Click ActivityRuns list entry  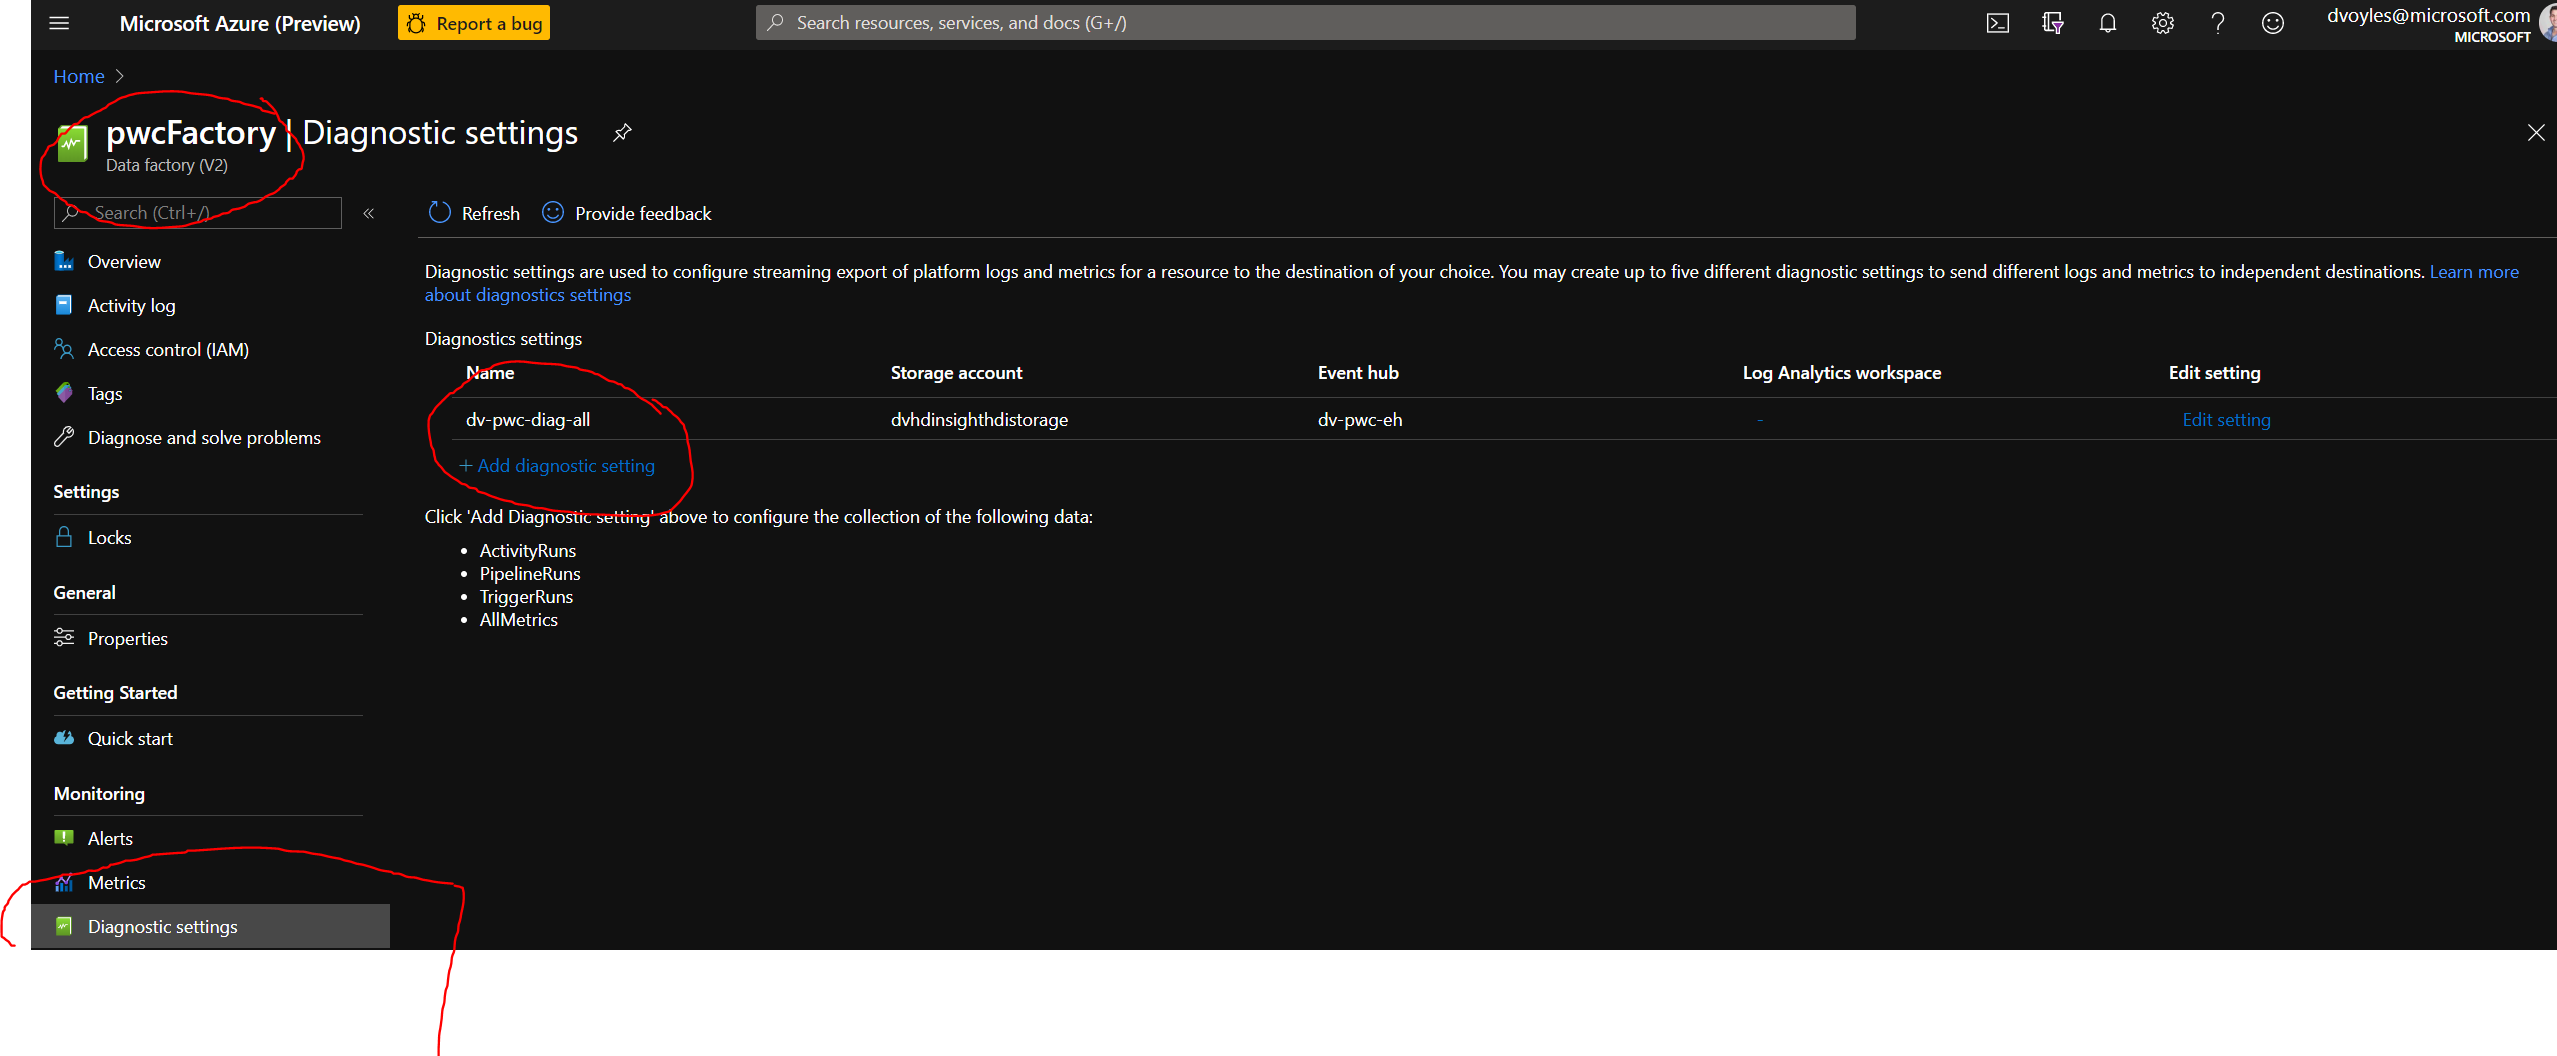pos(528,551)
